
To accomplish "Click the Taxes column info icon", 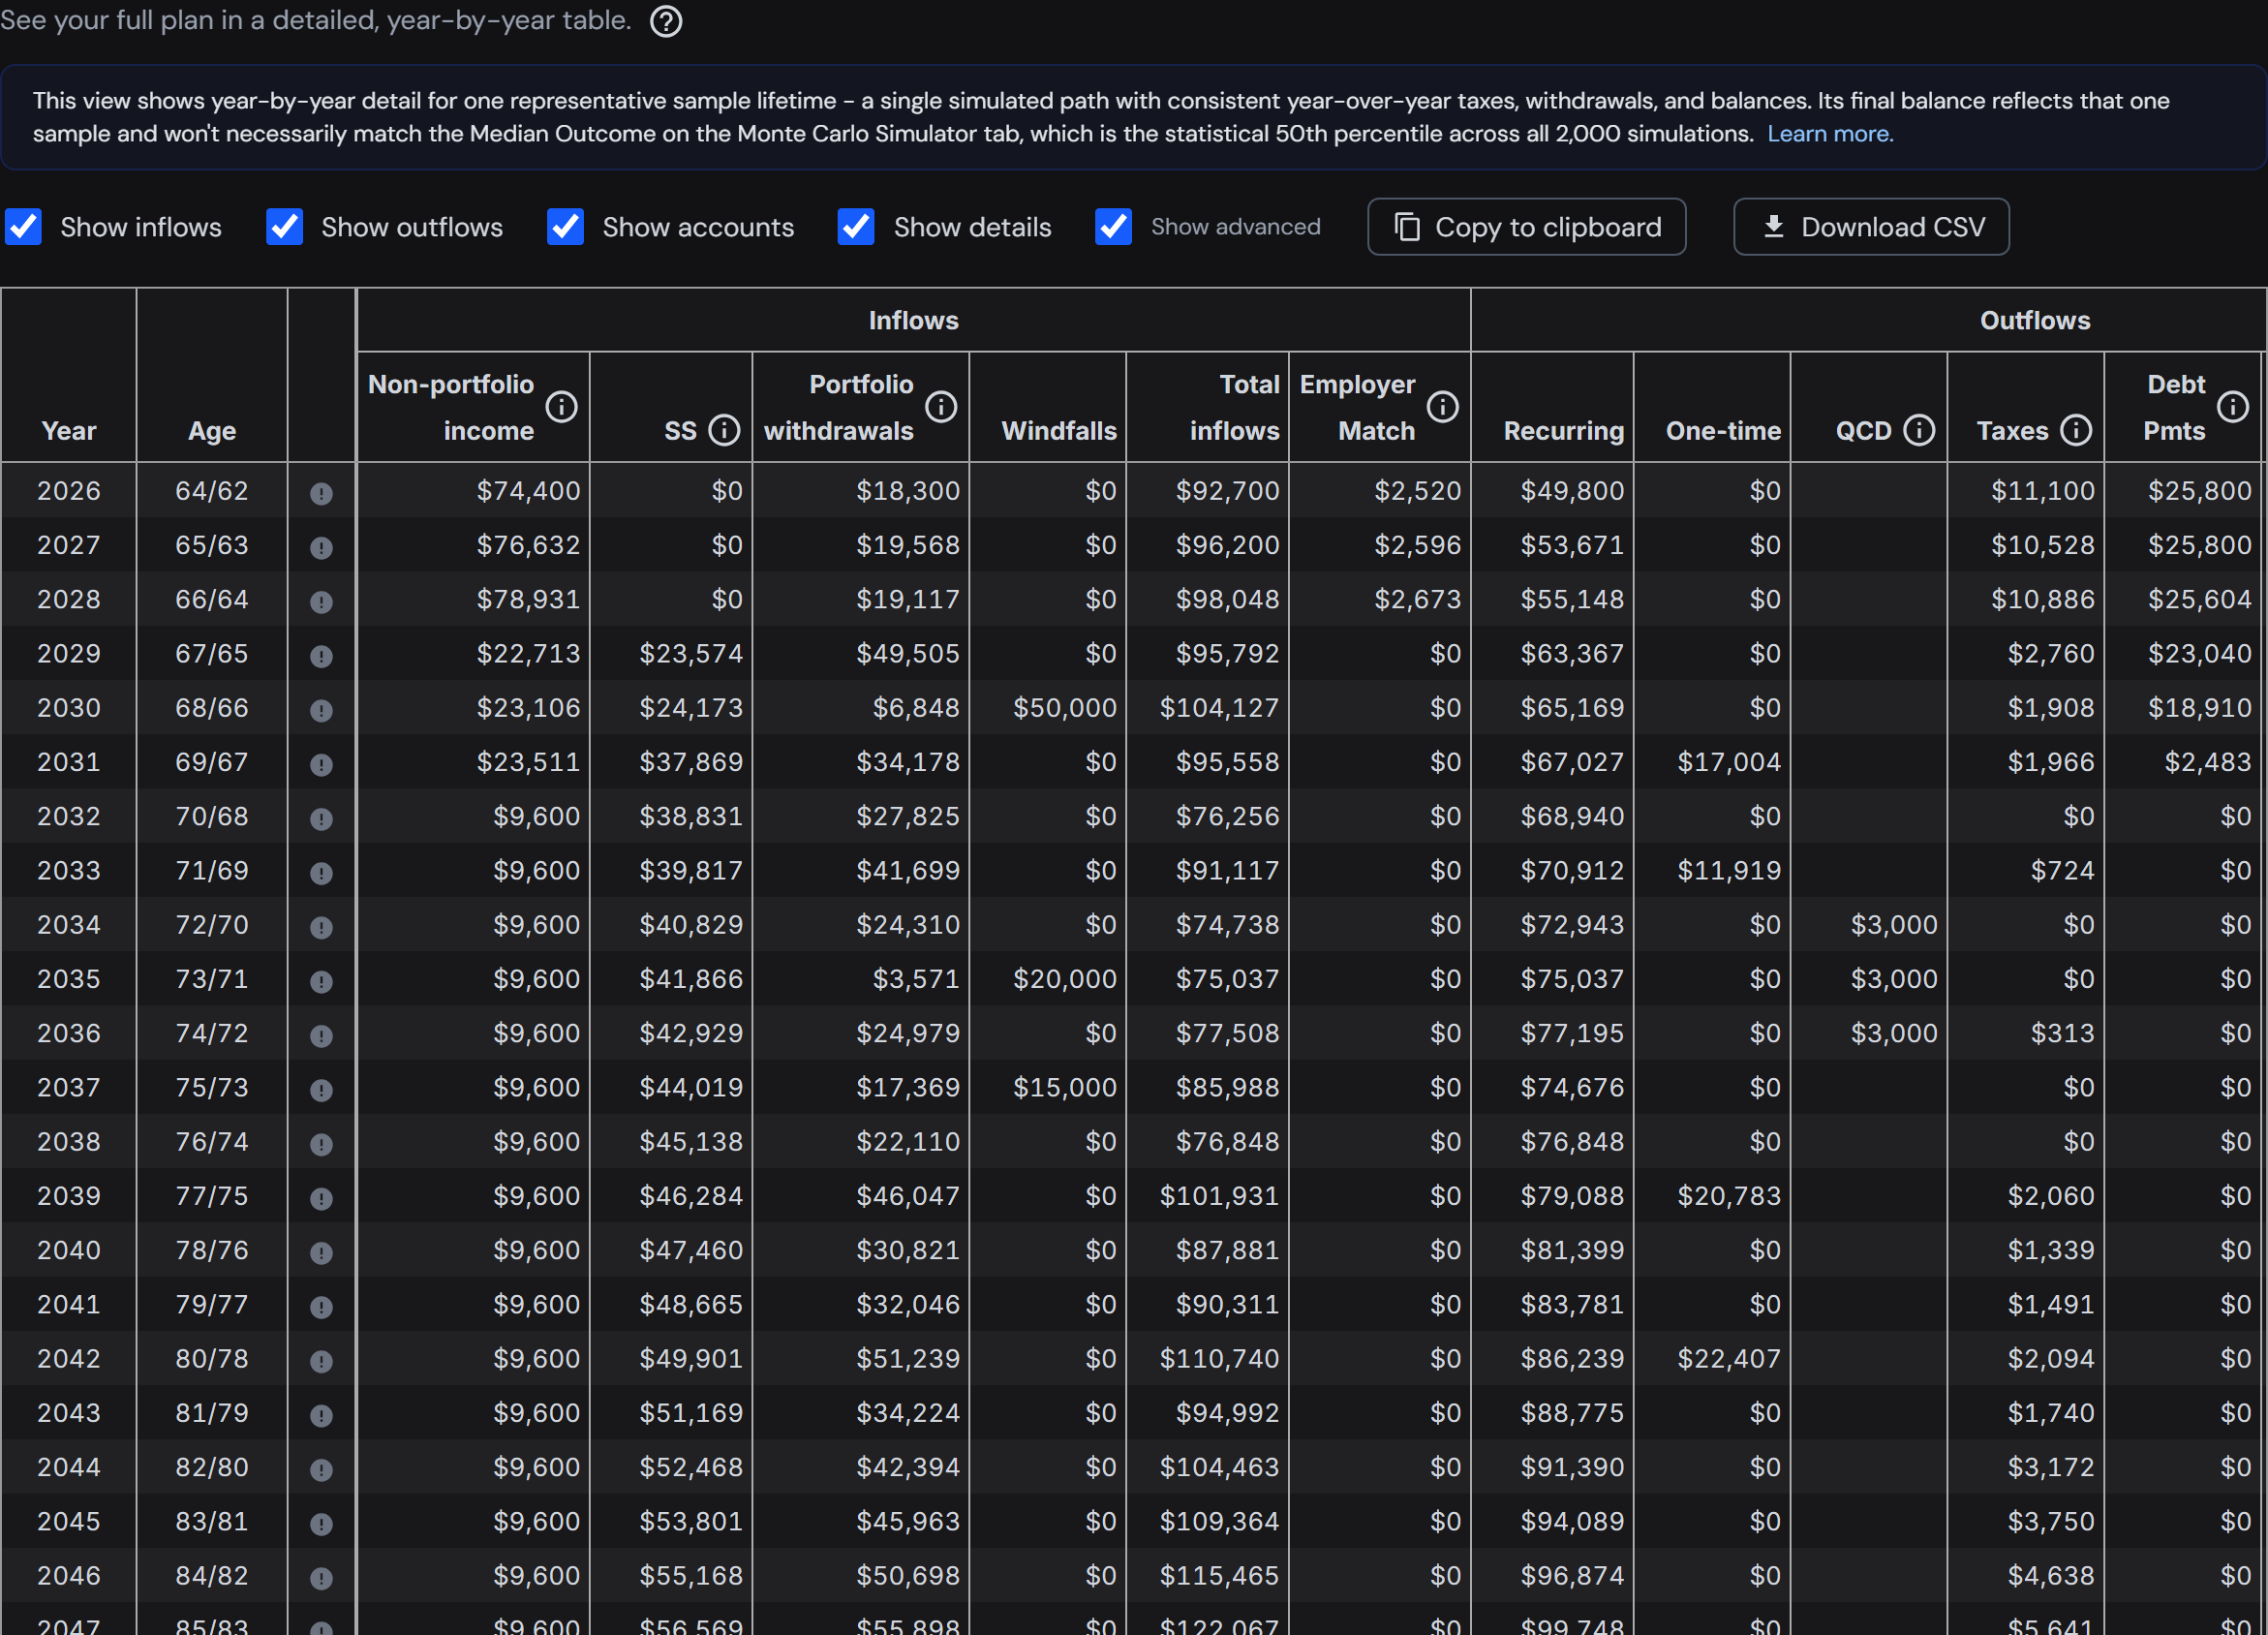I will coord(2076,431).
